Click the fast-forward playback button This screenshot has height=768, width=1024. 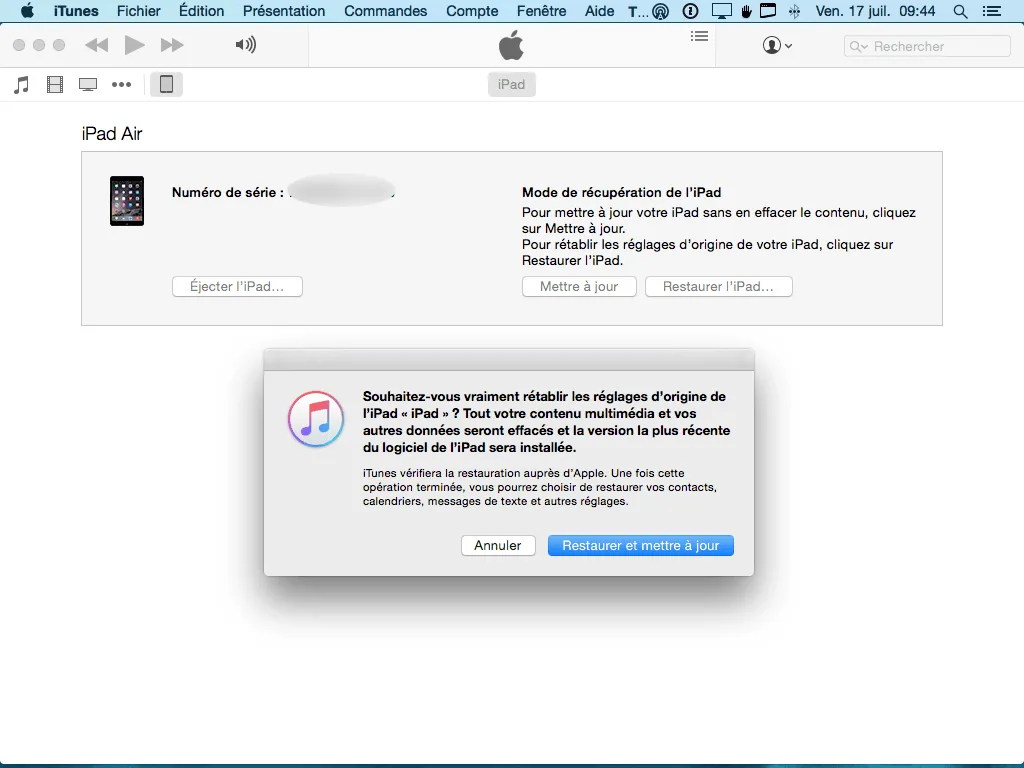(172, 45)
